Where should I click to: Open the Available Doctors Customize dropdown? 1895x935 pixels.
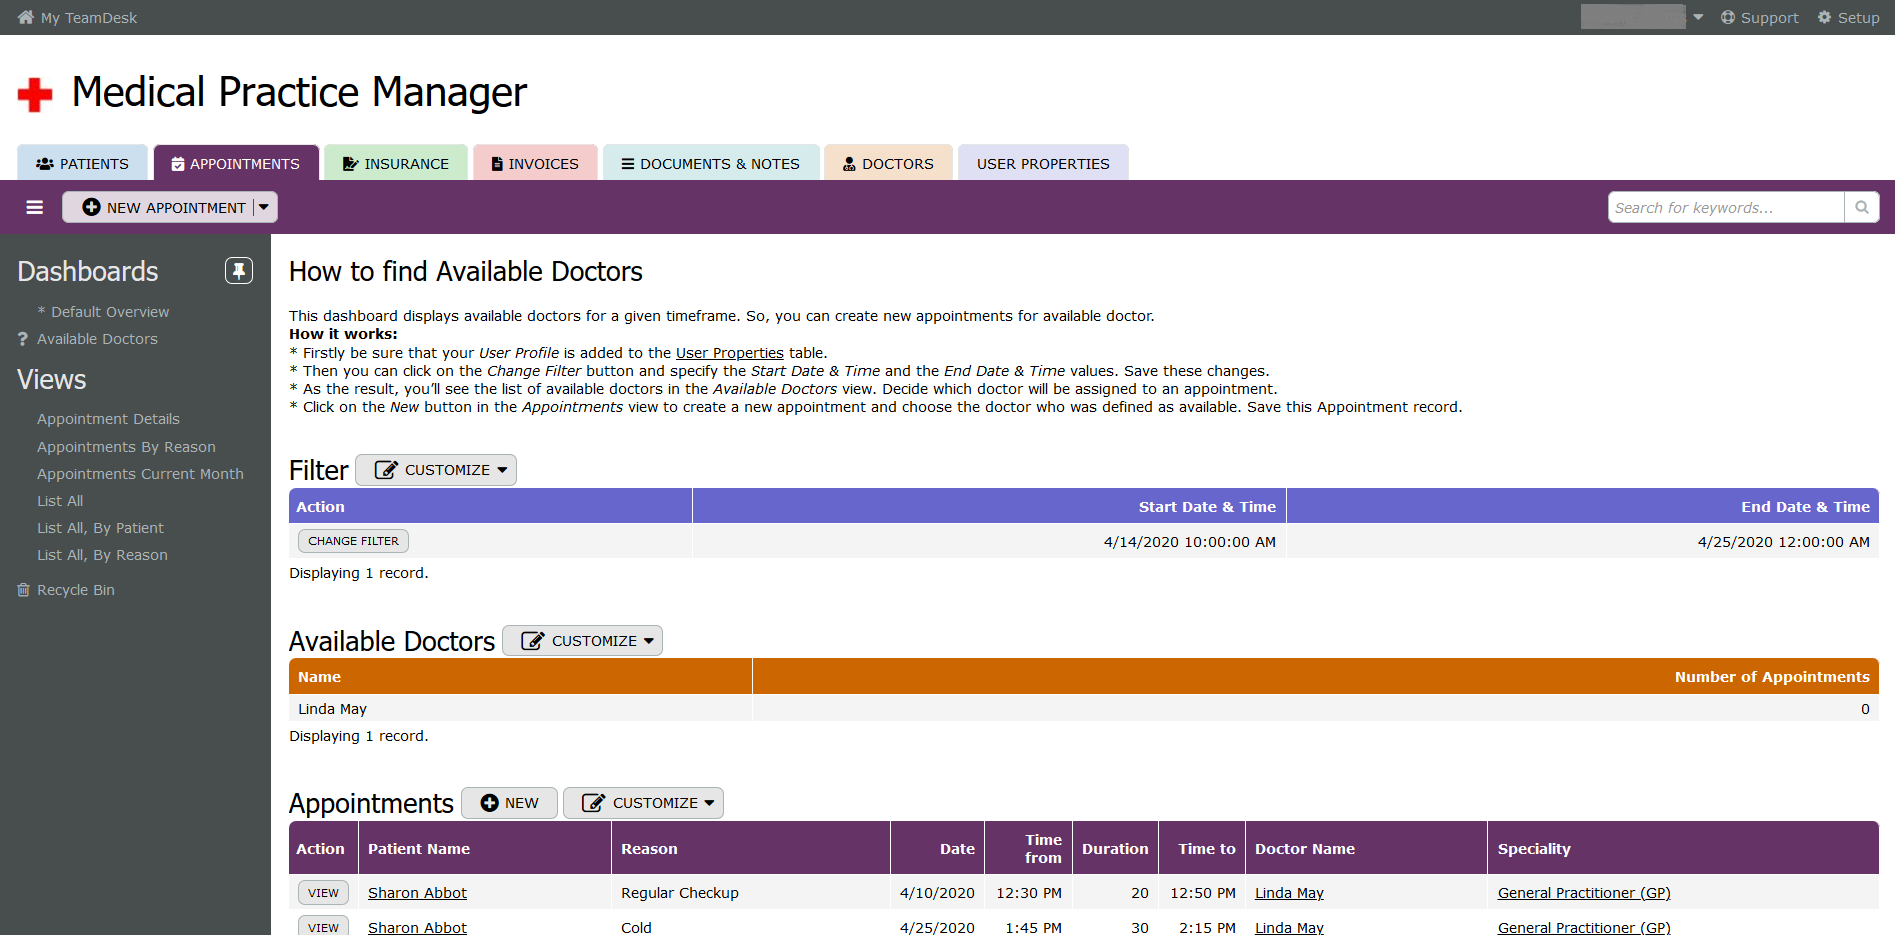pyautogui.click(x=583, y=641)
